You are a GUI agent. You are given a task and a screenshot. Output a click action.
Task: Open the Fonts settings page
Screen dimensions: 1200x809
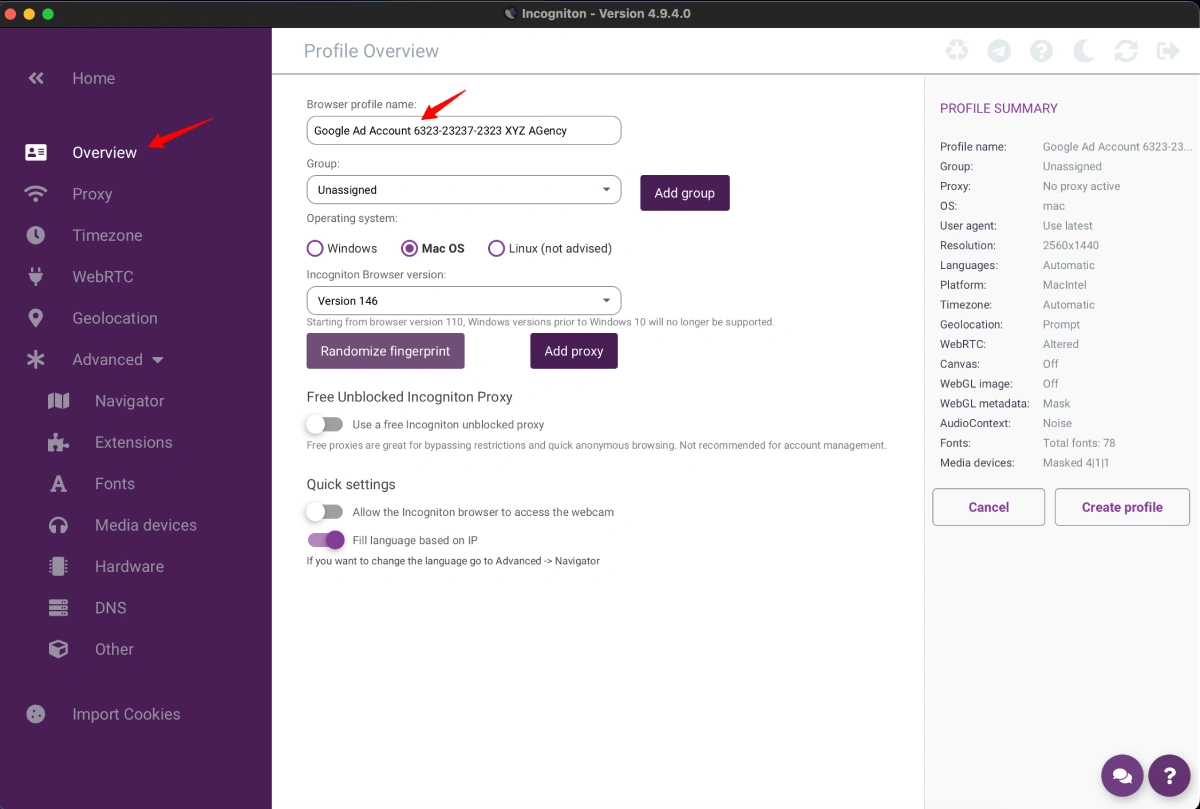(114, 484)
